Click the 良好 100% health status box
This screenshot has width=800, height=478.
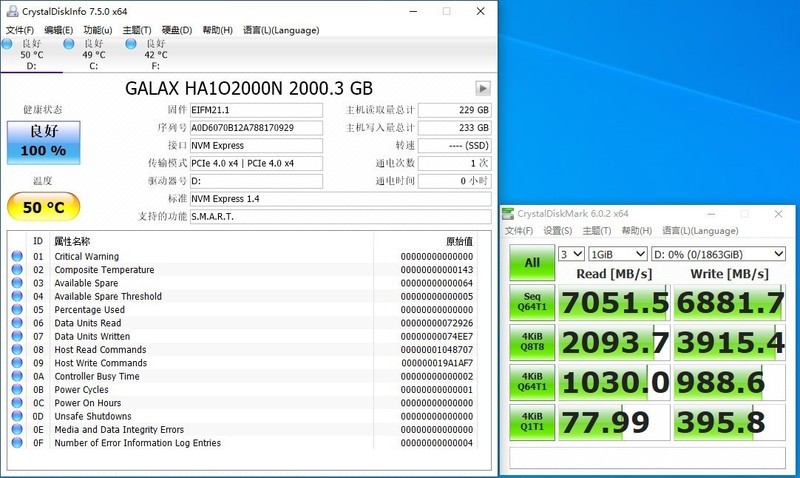(x=42, y=142)
